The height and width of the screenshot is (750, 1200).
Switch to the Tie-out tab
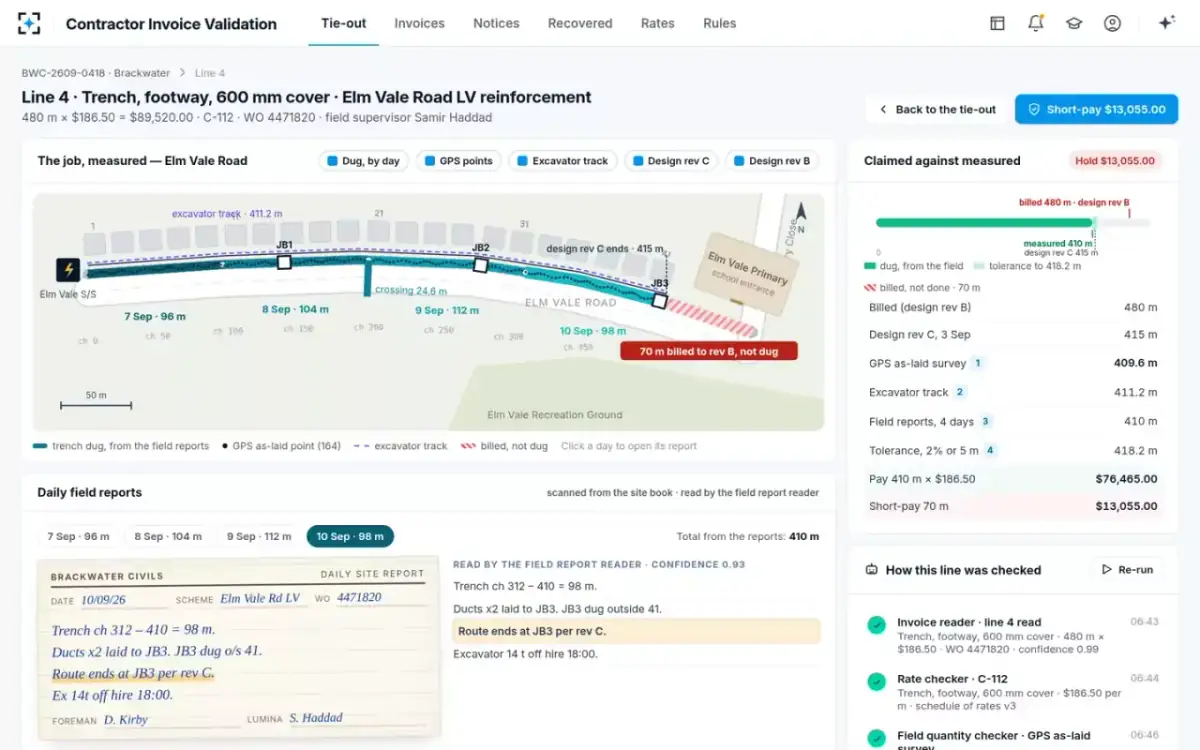(x=343, y=23)
